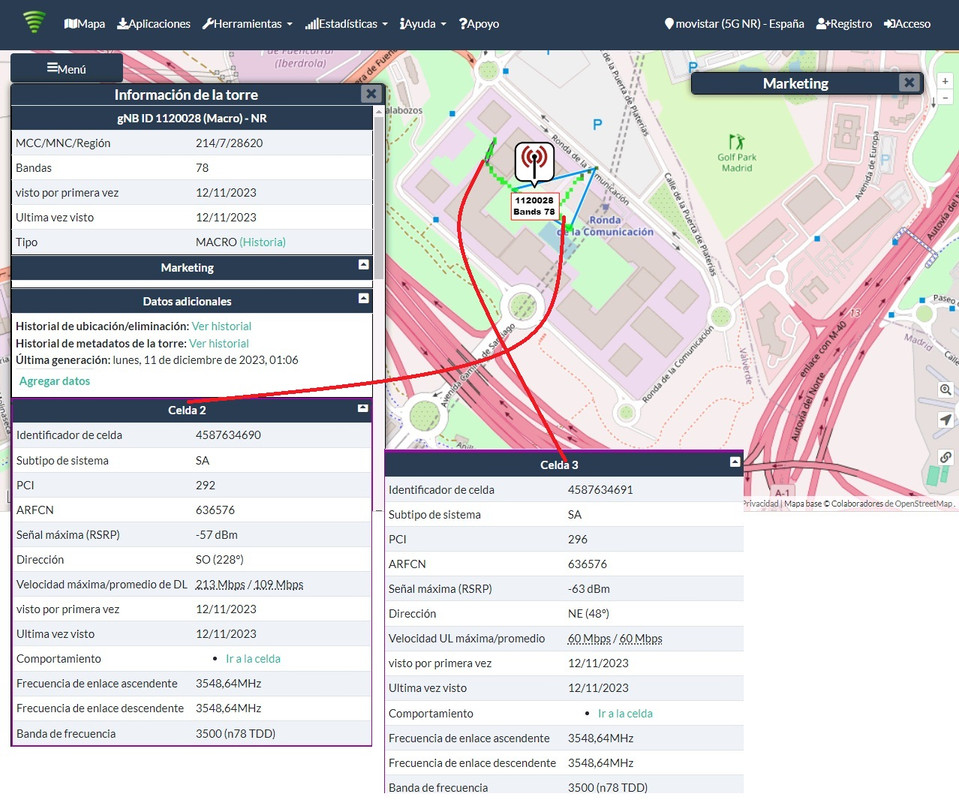Click Ir a la celda in Celda 2
The height and width of the screenshot is (800, 959).
tap(253, 659)
